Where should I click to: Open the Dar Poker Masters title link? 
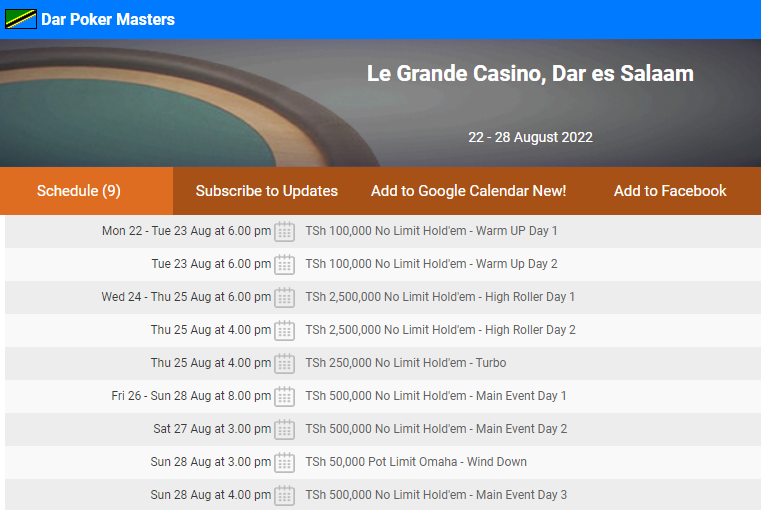coord(108,19)
